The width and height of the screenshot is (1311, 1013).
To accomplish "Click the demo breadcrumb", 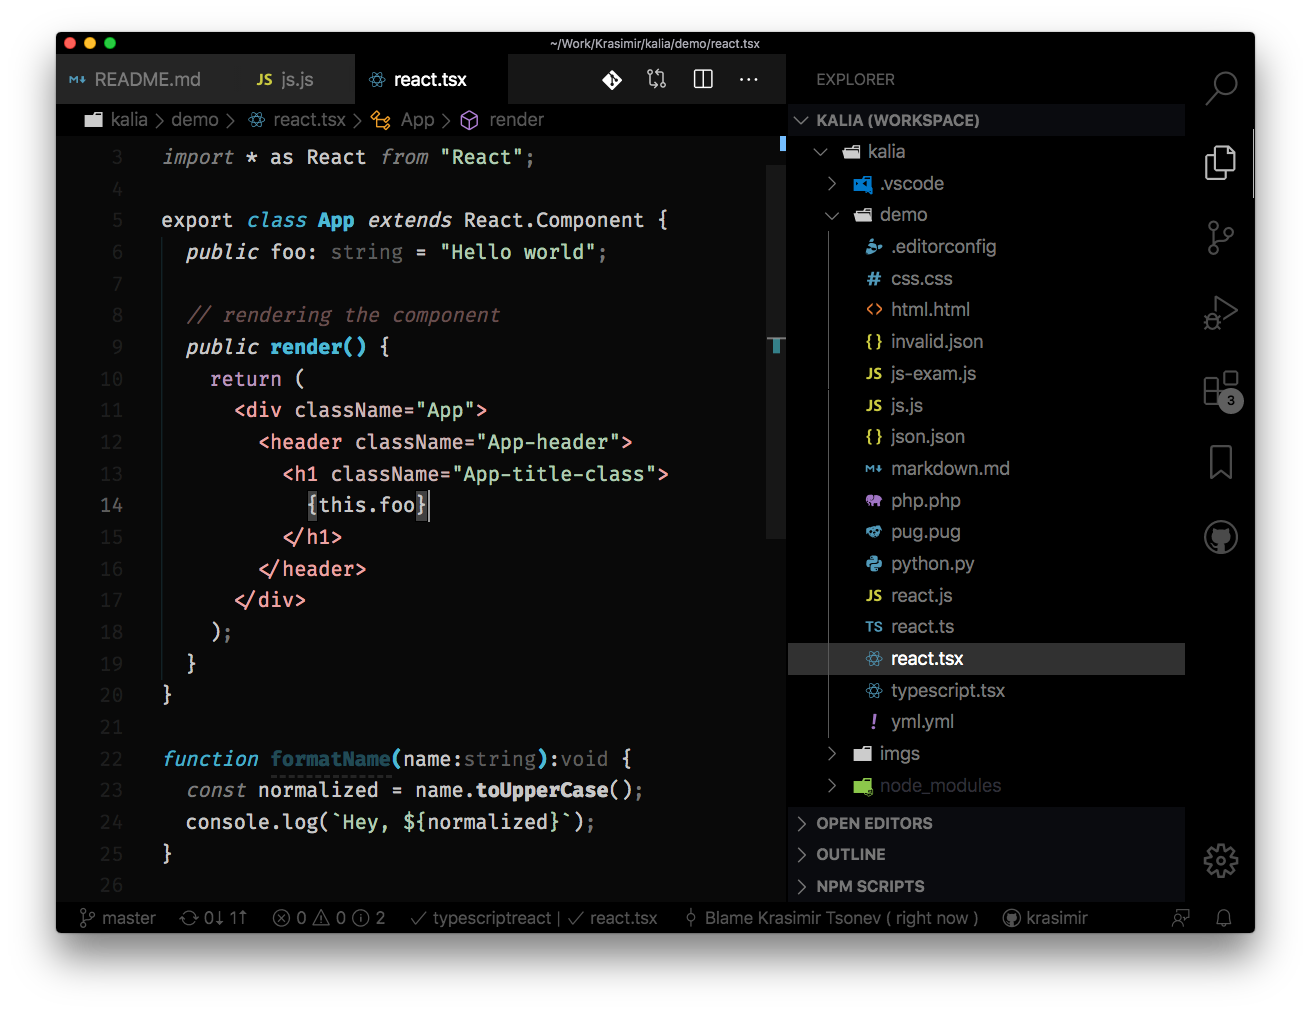I will [x=195, y=120].
